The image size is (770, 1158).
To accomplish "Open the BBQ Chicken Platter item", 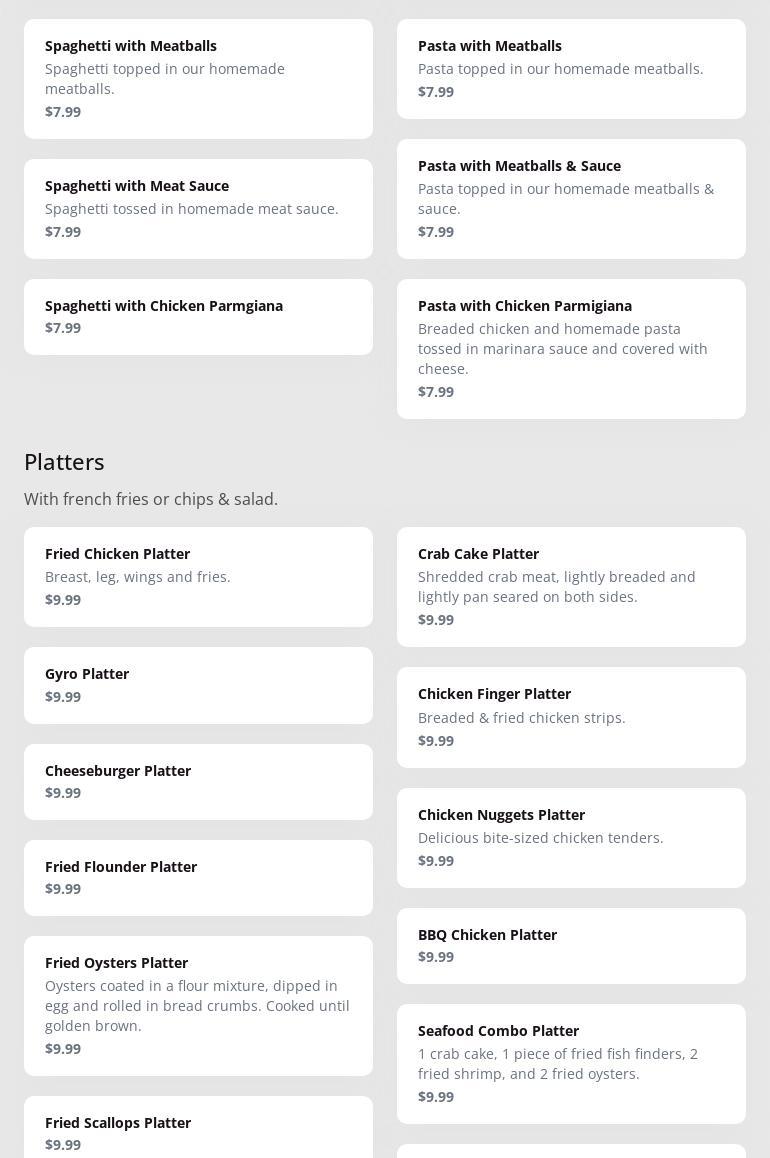I will tap(571, 945).
